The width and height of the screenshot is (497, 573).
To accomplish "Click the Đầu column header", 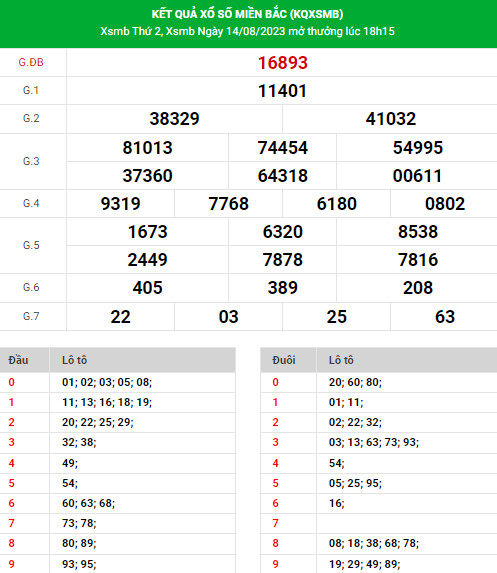I will (18, 360).
